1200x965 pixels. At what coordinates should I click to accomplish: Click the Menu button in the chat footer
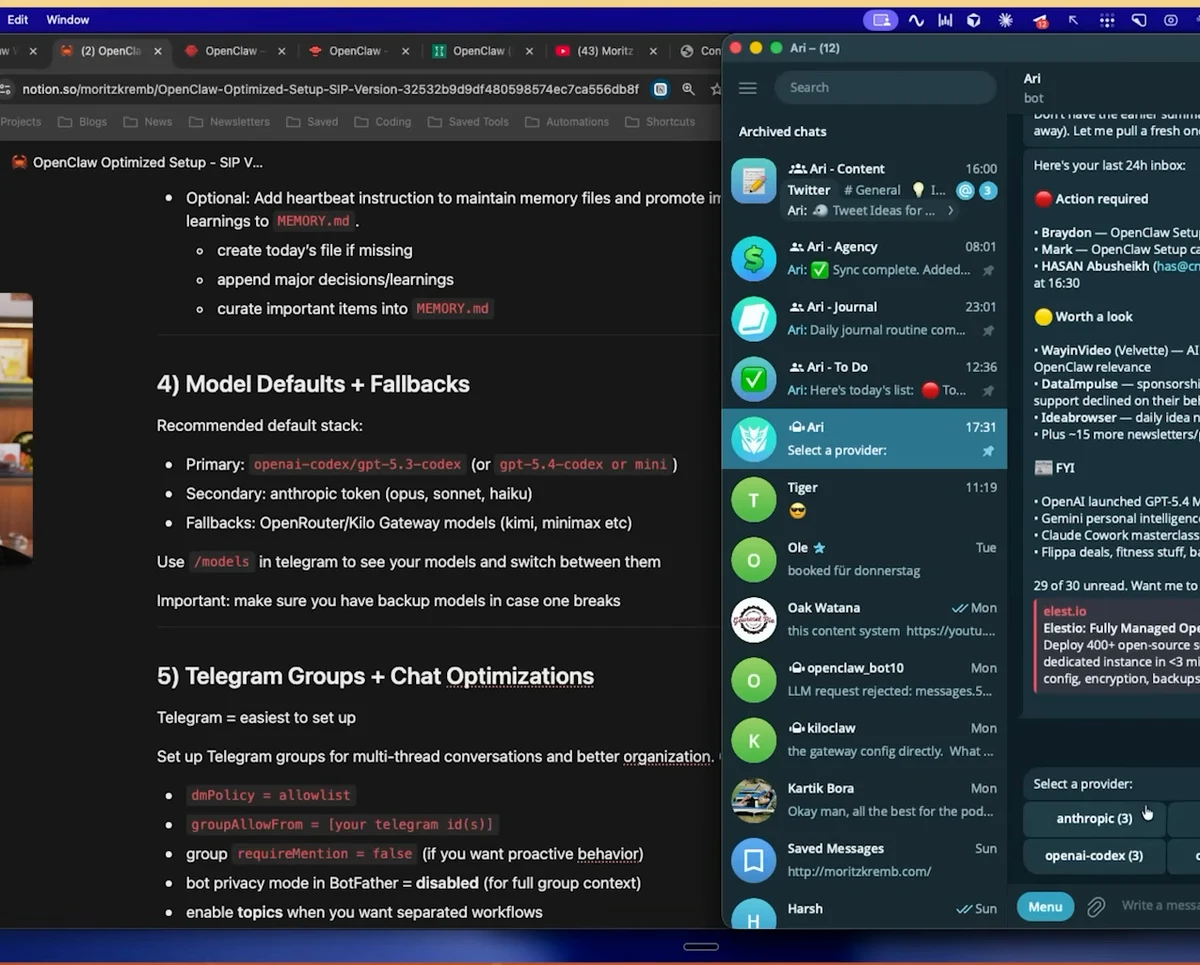point(1044,906)
